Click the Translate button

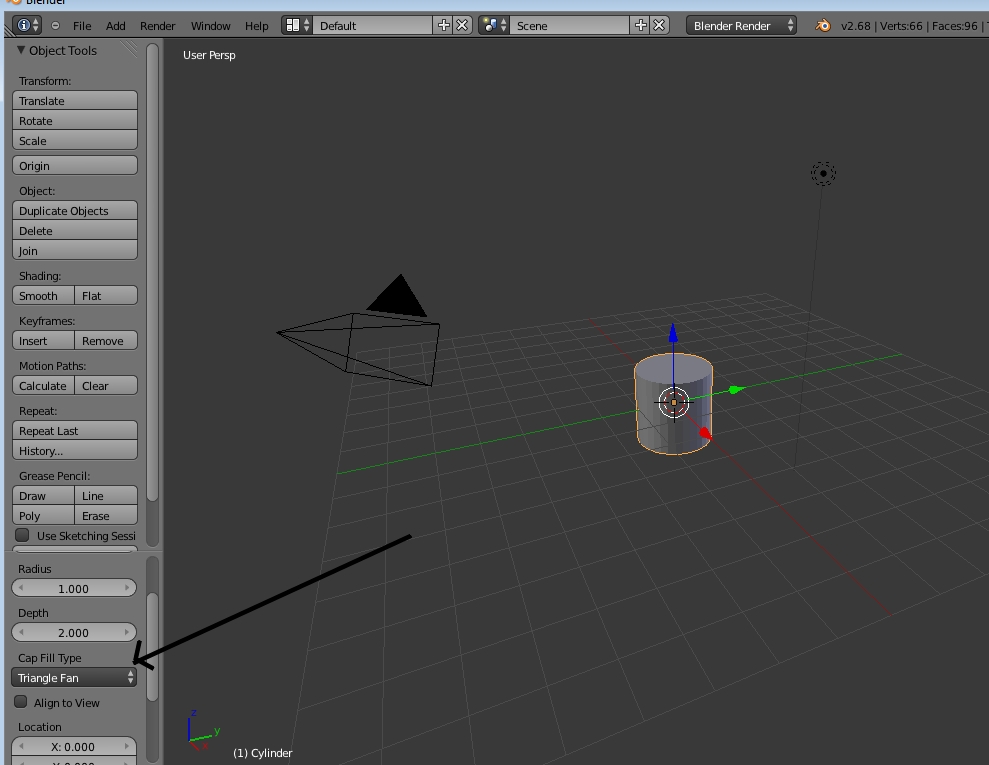point(75,100)
